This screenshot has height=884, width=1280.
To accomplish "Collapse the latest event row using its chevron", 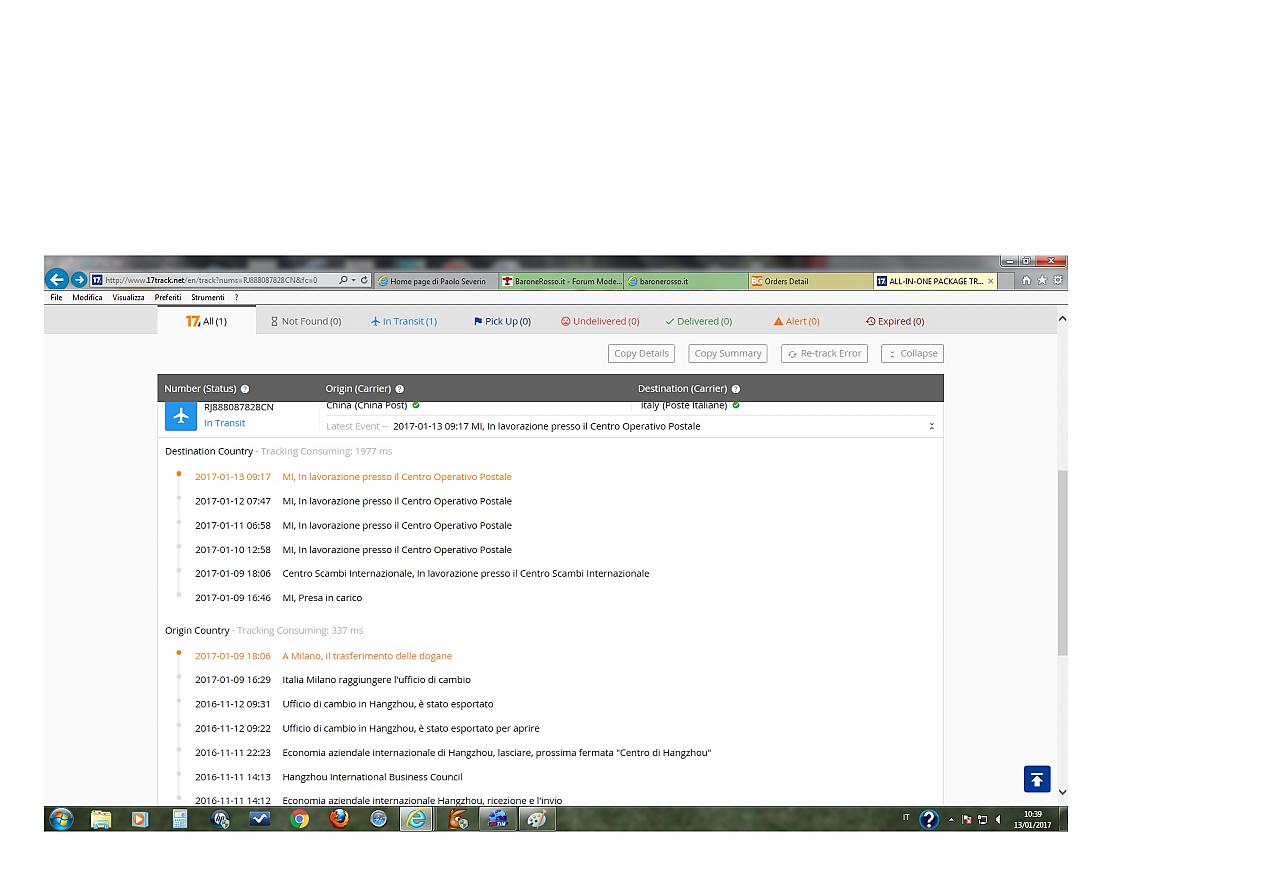I will coord(931,426).
